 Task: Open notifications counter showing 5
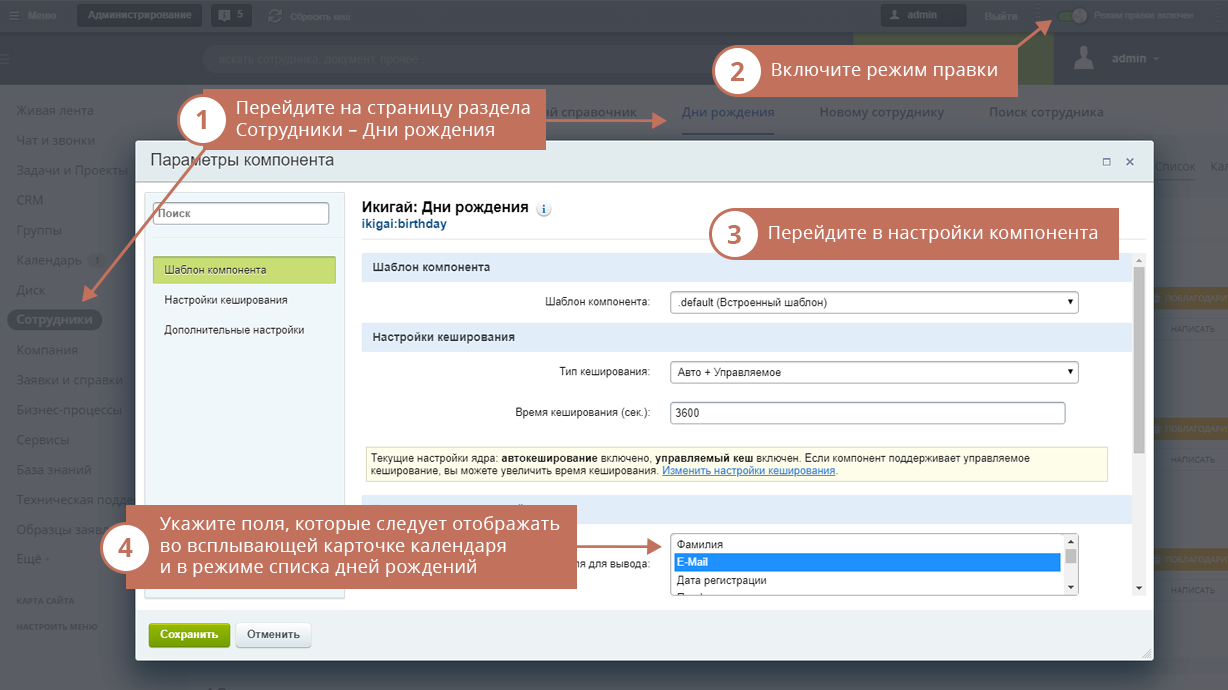click(x=231, y=16)
